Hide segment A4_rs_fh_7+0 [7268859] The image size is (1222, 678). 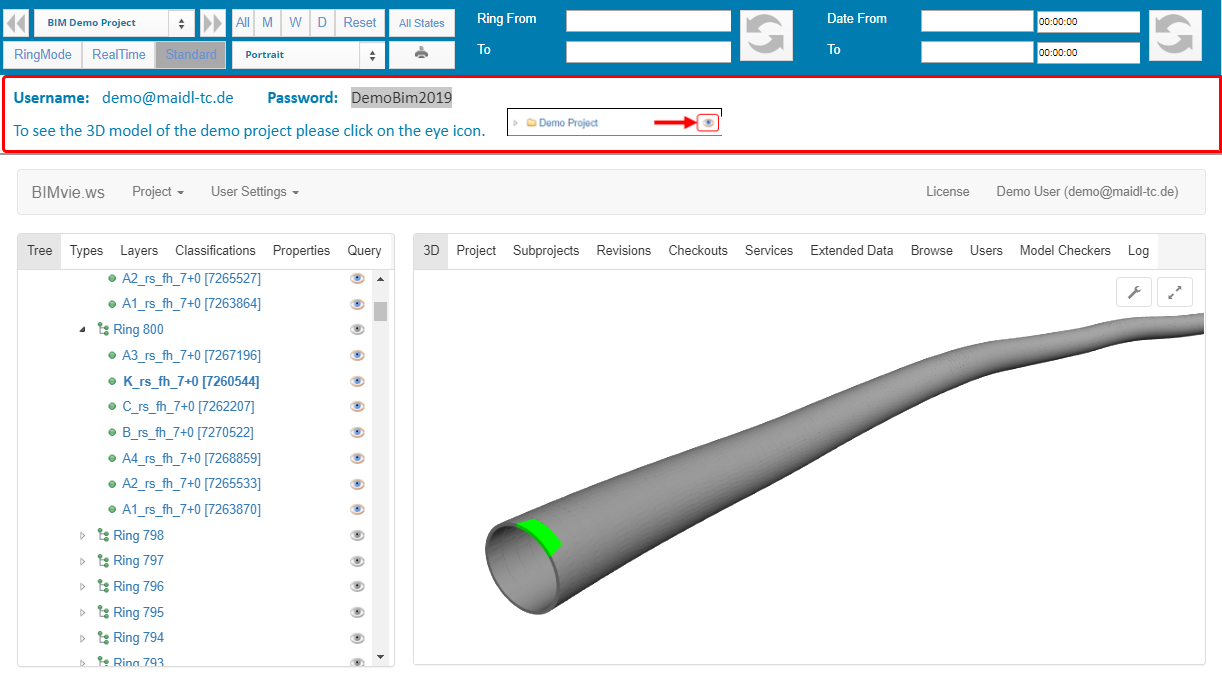pos(357,458)
